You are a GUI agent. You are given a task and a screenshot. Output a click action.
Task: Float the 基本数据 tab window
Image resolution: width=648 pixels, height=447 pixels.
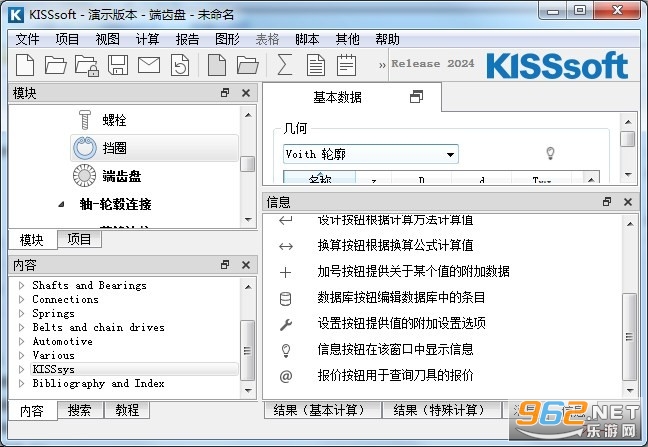click(x=416, y=97)
